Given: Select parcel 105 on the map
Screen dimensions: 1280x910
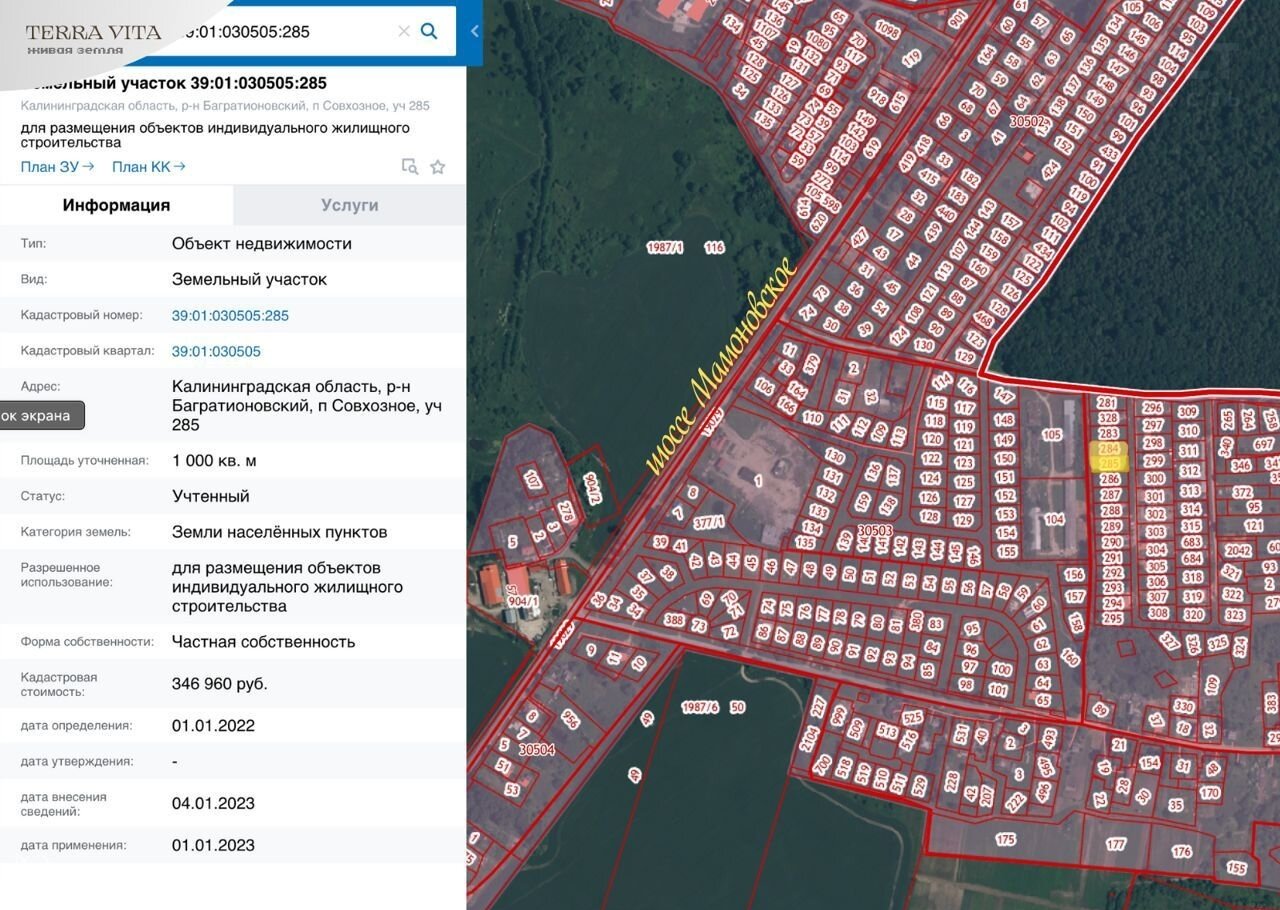Looking at the screenshot, I should [1052, 435].
